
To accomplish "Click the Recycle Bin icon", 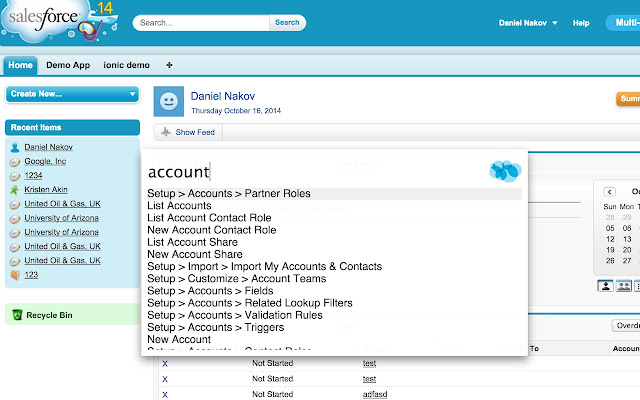I will point(17,315).
